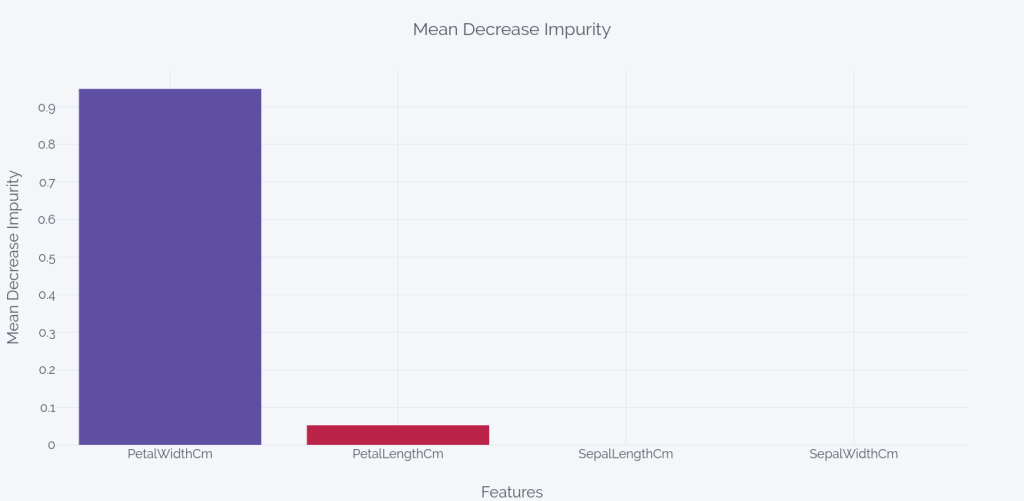
Task: Select the PetalLengthCm x-axis label
Action: point(398,454)
